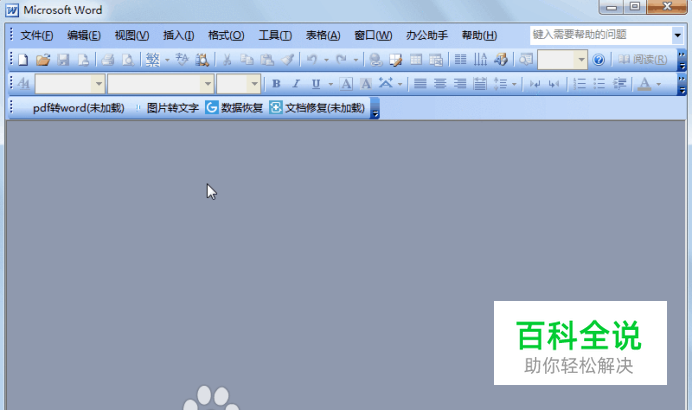Image resolution: width=692 pixels, height=410 pixels.
Task: Click the Undo arrow icon
Action: point(312,59)
